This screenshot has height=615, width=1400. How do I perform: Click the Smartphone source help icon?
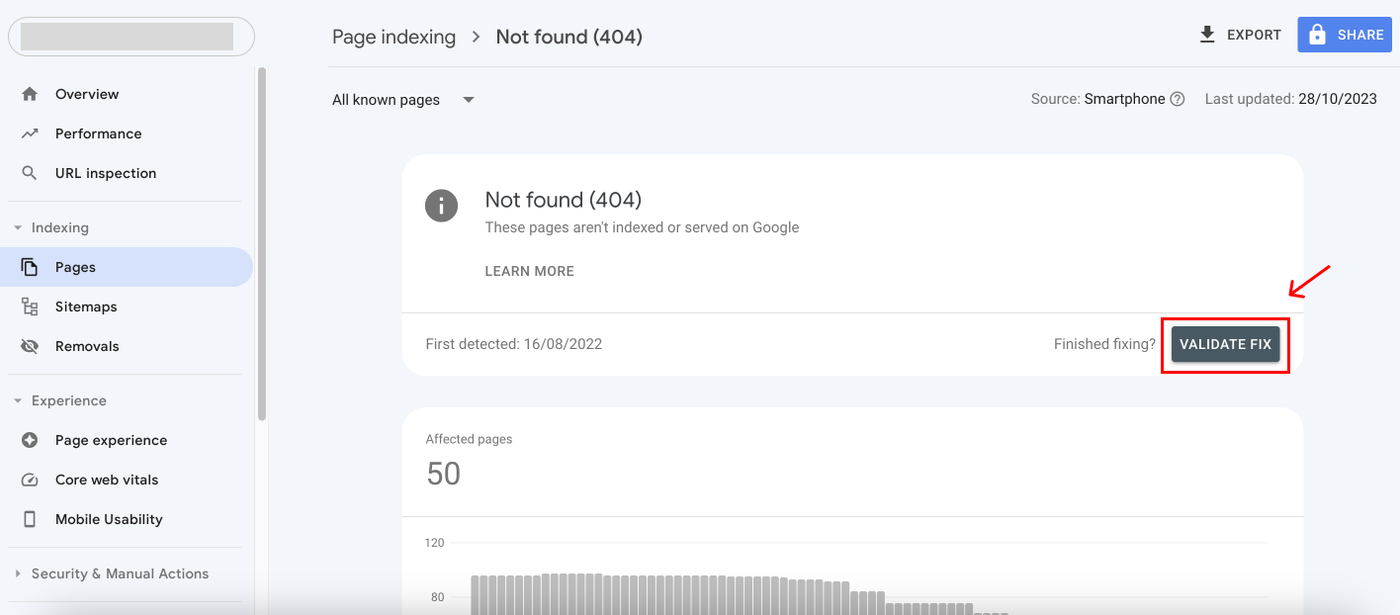pyautogui.click(x=1178, y=98)
